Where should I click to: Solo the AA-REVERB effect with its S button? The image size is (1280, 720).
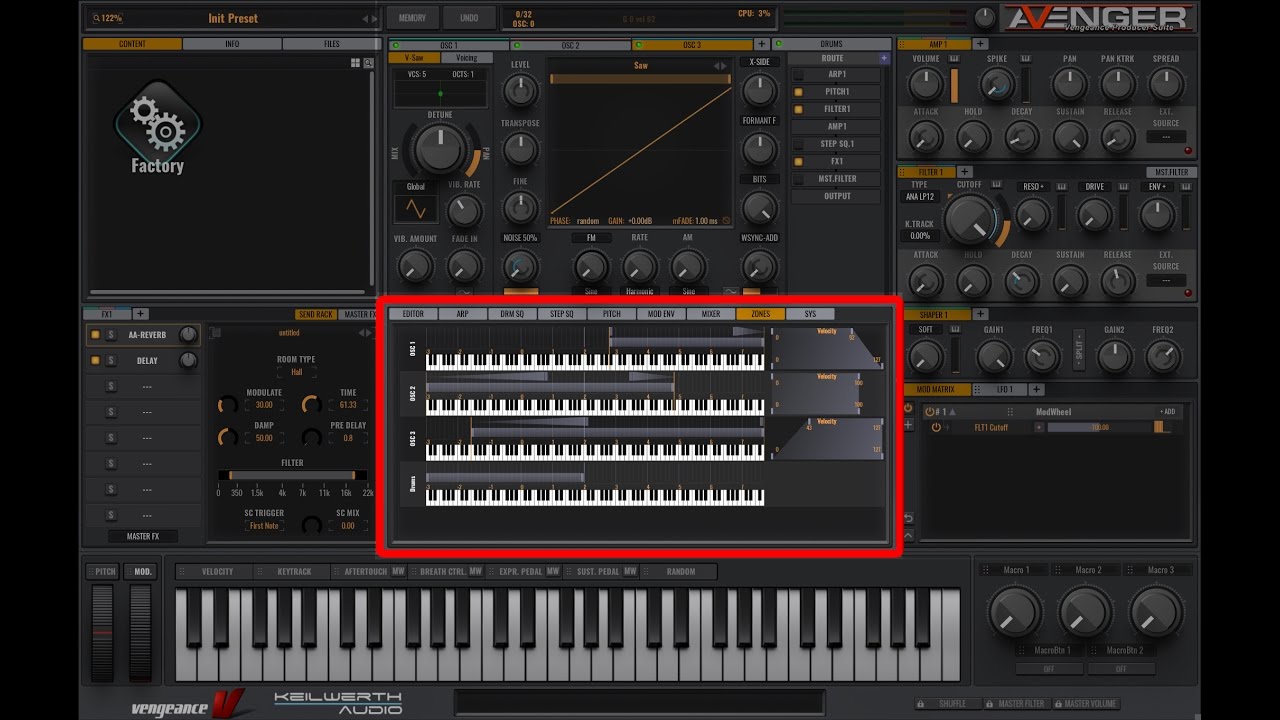tap(110, 335)
